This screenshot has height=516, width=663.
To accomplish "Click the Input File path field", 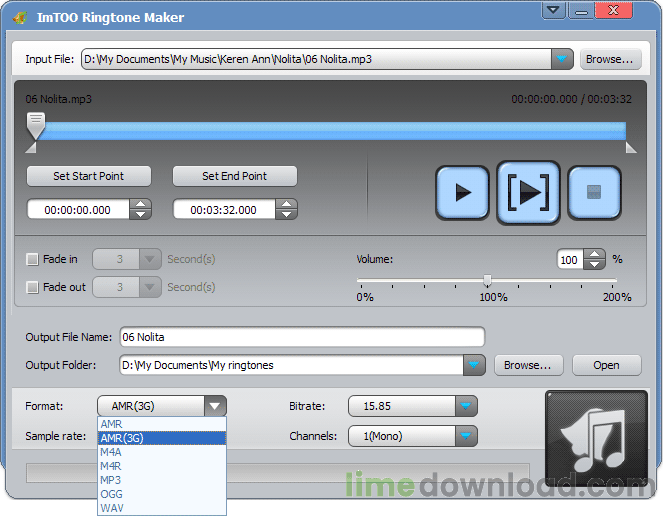I will (x=316, y=59).
